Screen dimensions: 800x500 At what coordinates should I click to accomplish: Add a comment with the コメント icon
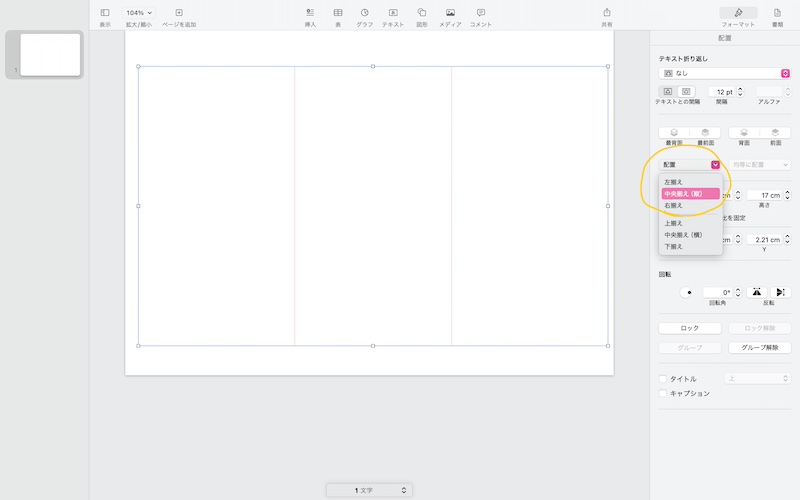pos(481,13)
